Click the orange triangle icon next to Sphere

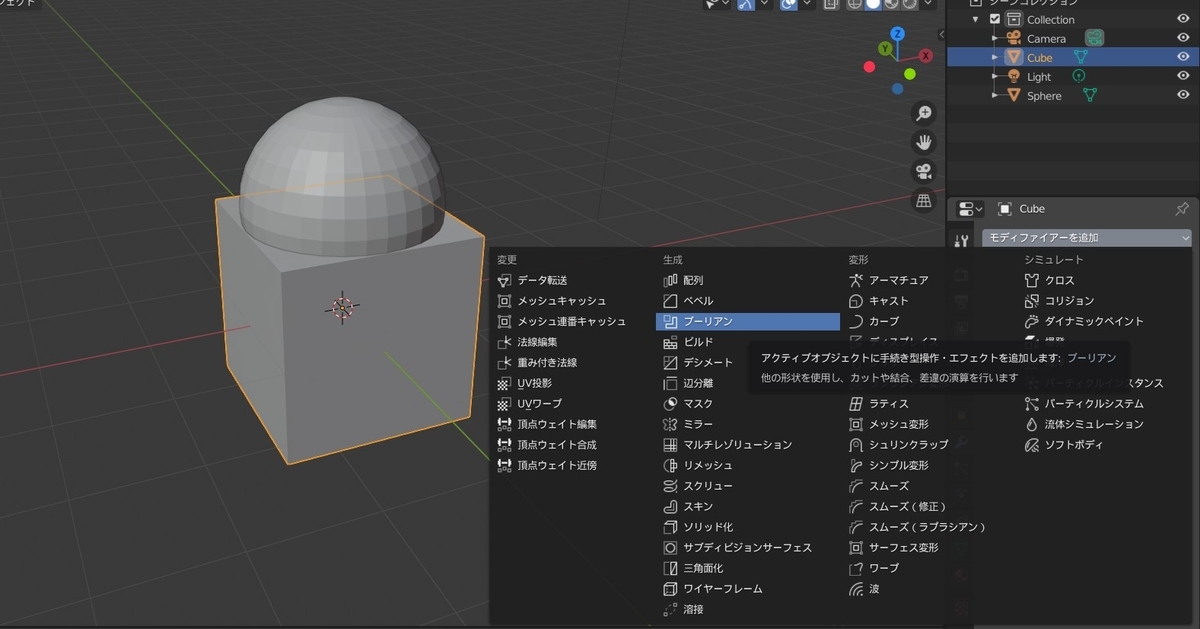point(1013,95)
